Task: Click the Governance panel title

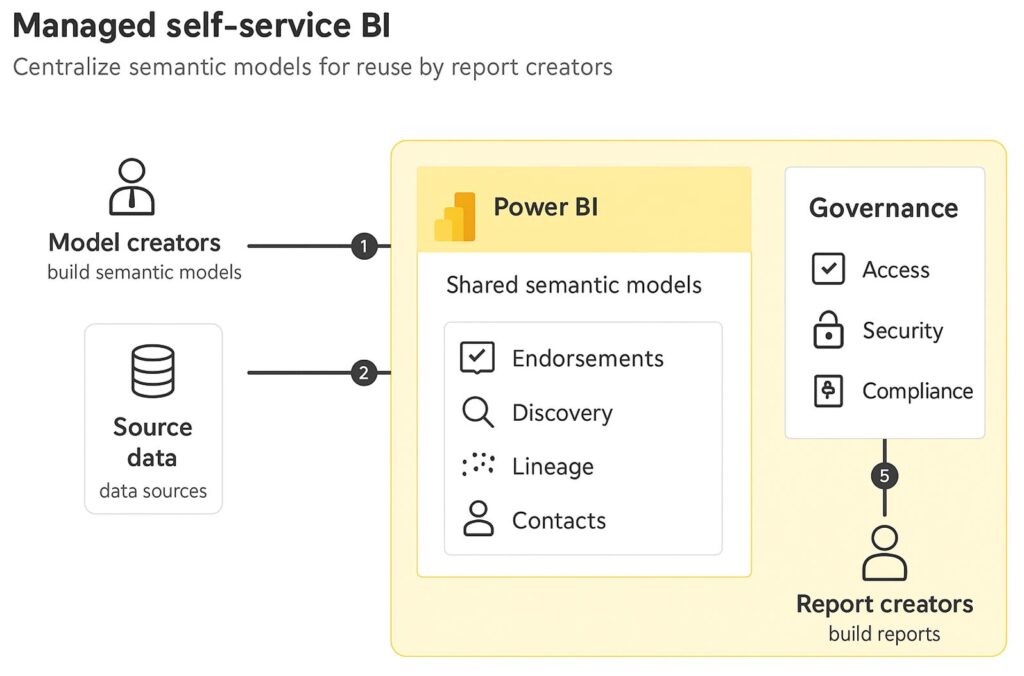Action: click(x=883, y=208)
